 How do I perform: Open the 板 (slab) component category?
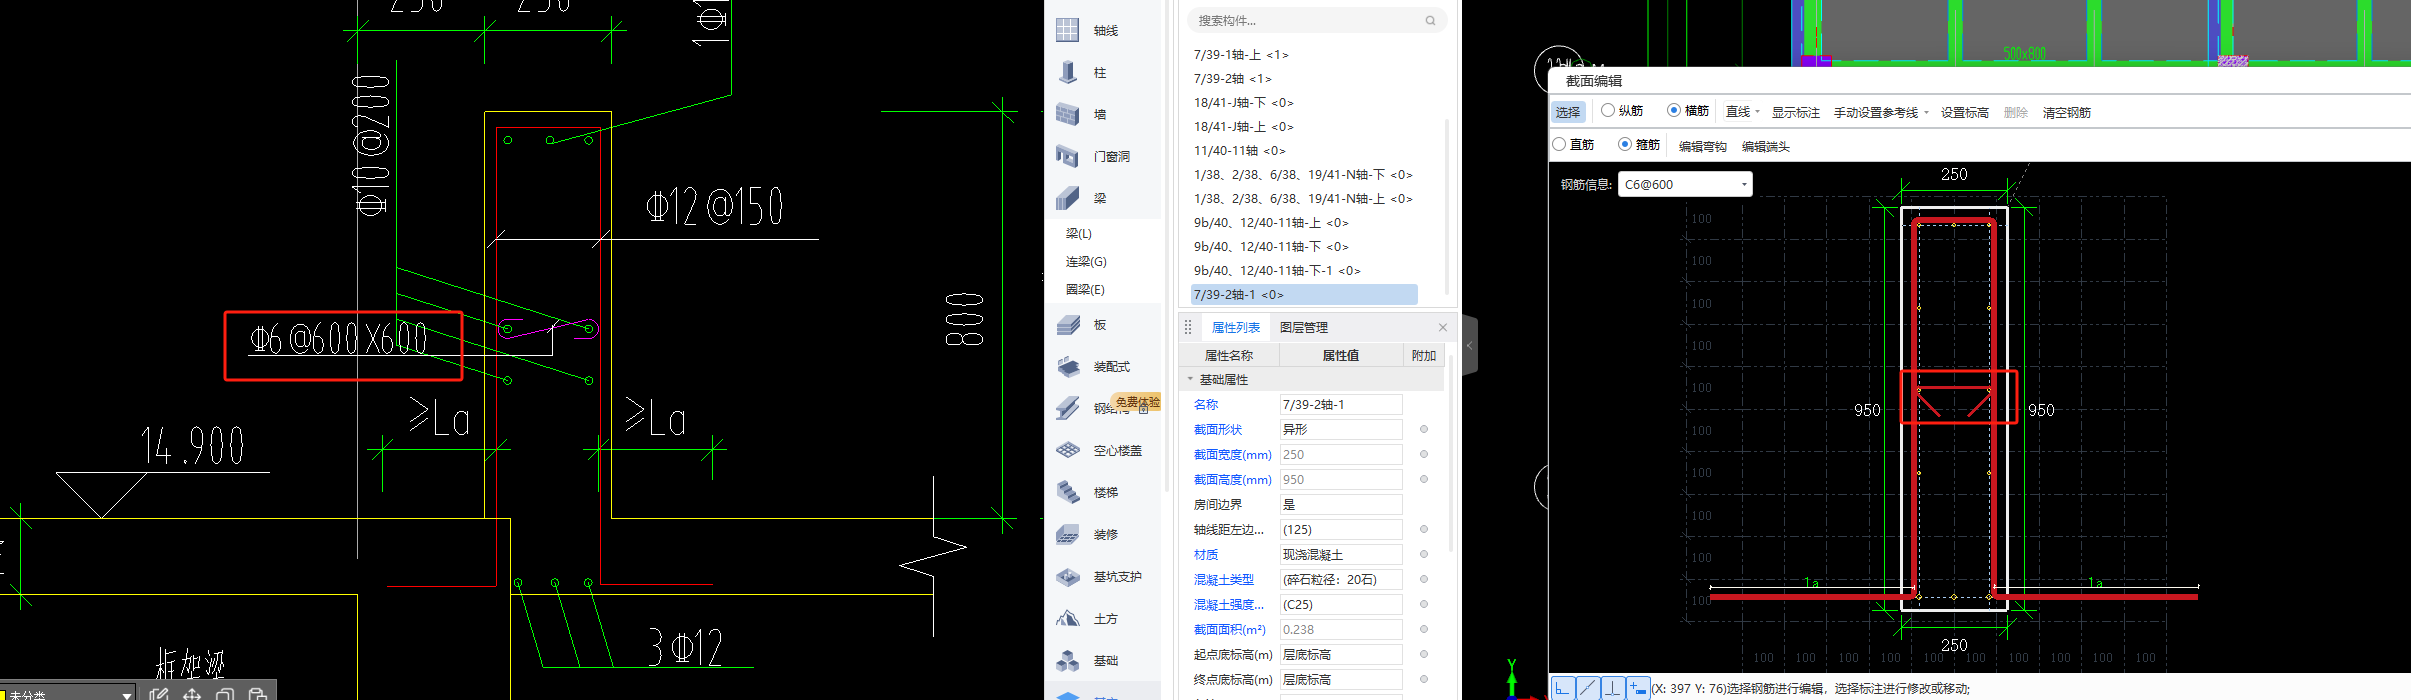coord(1104,325)
